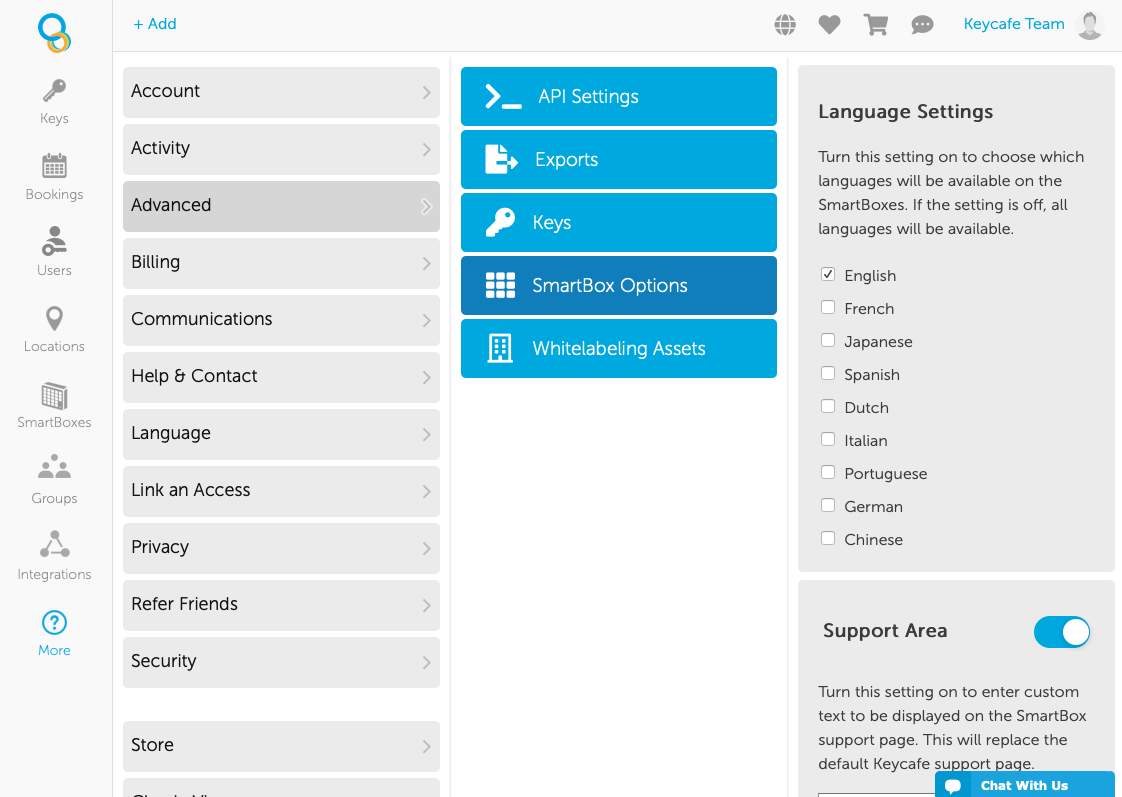Open the SmartBox Options tile
The image size is (1122, 797).
click(x=619, y=285)
